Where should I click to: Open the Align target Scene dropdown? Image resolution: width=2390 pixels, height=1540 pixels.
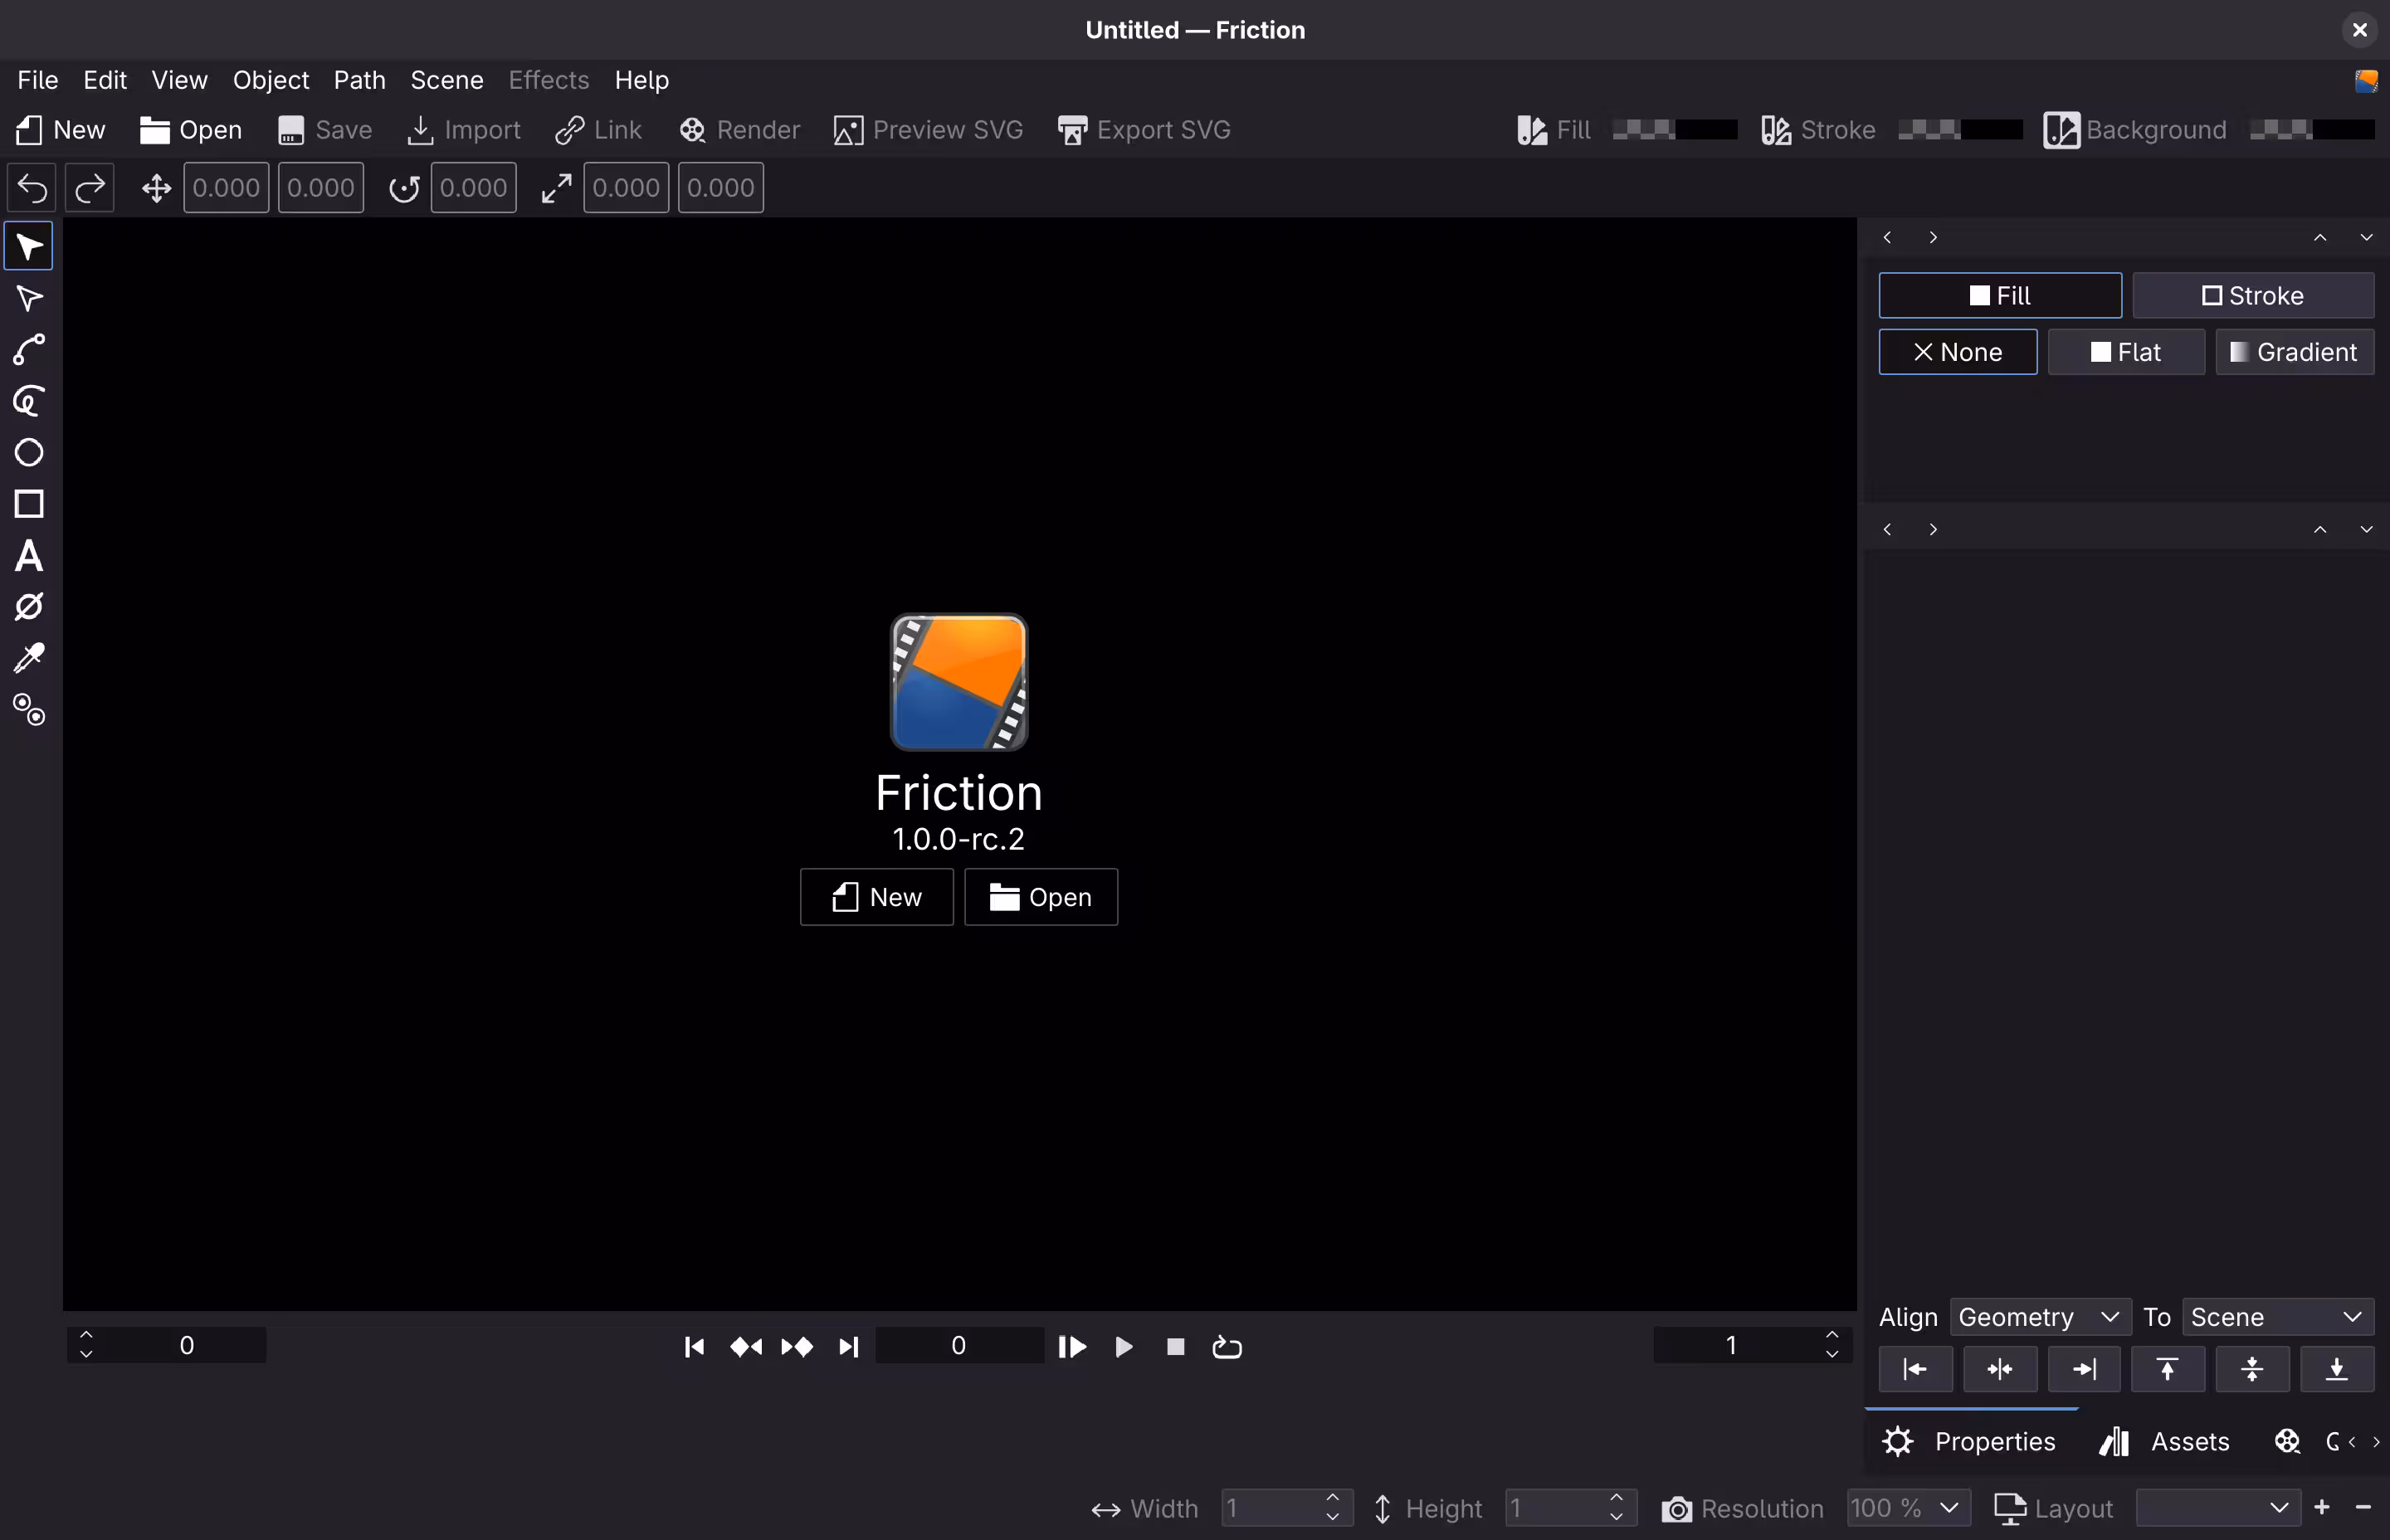tap(2276, 1316)
